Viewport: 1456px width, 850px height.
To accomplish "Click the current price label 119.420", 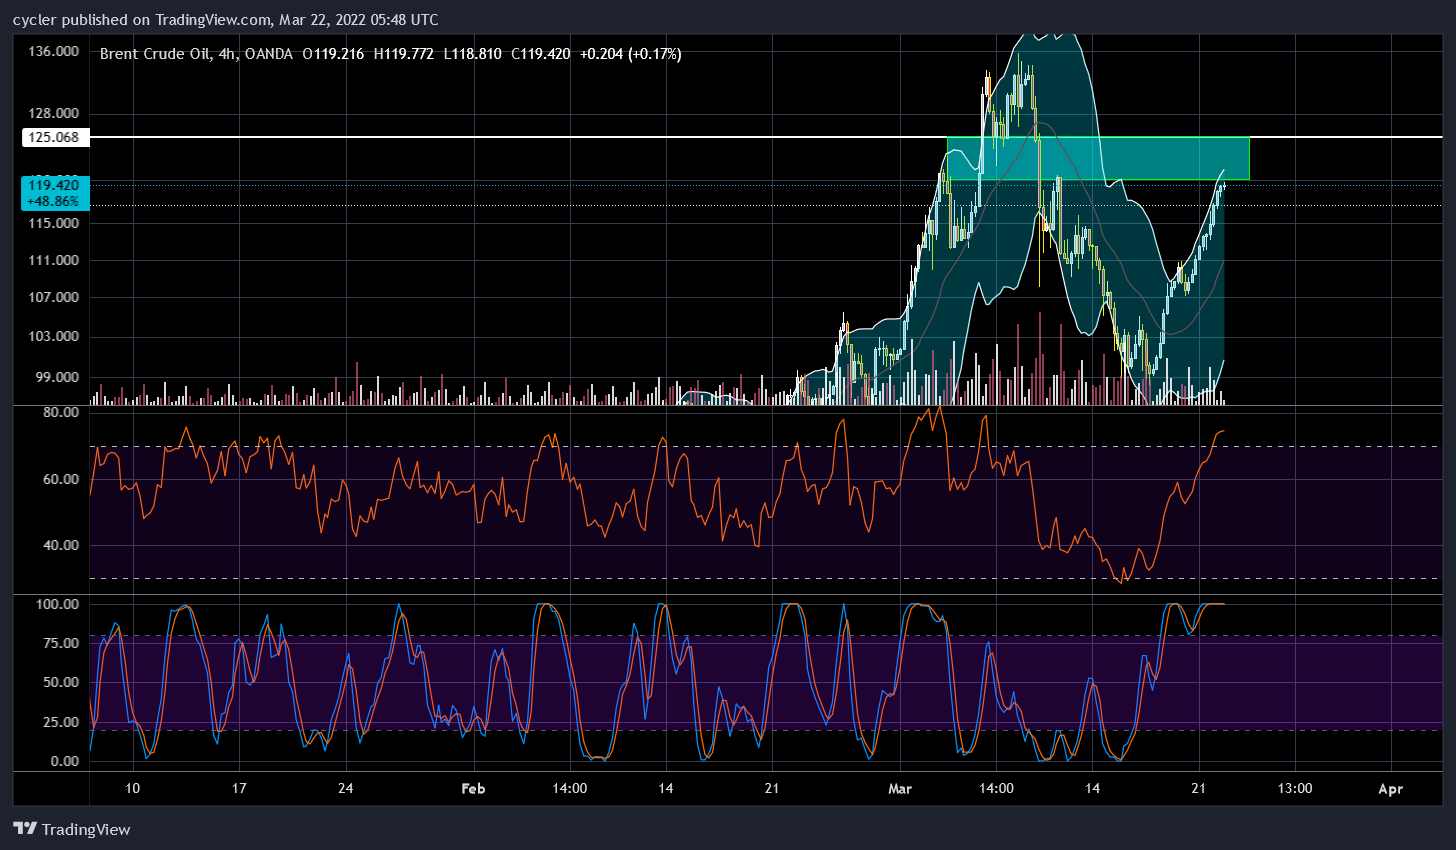I will [x=55, y=185].
